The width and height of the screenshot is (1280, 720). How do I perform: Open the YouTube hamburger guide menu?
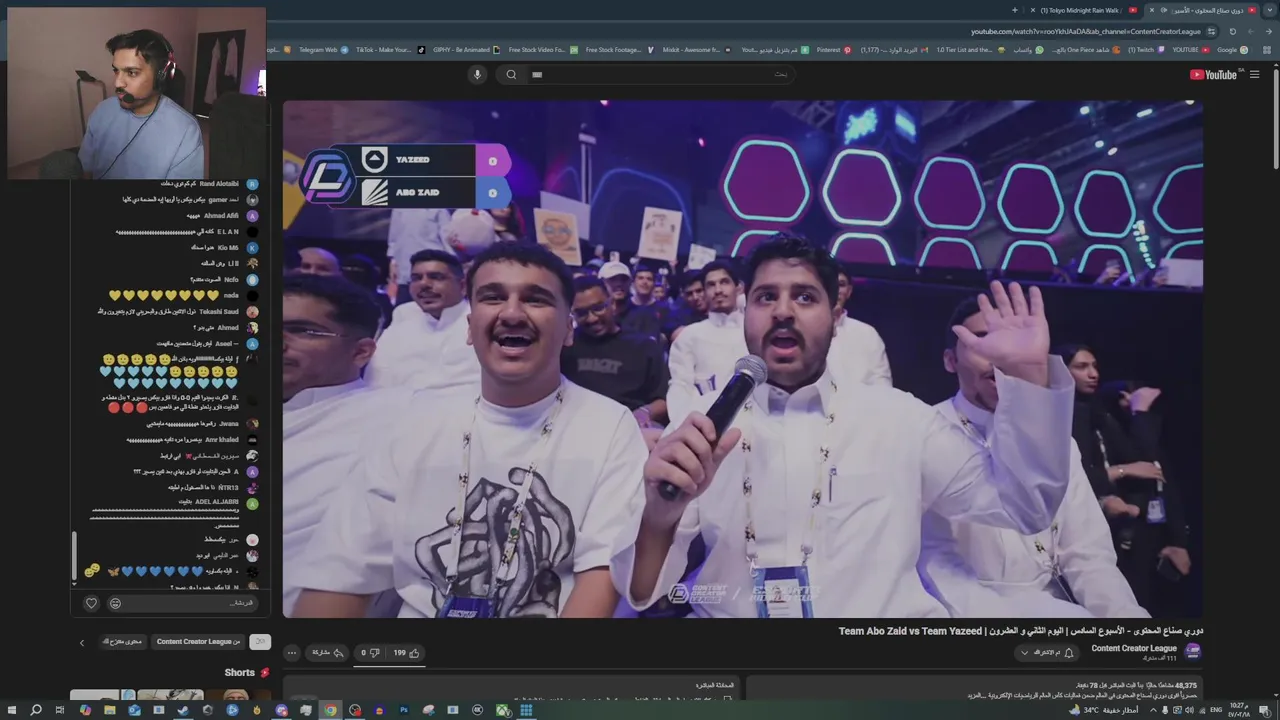(x=1255, y=75)
